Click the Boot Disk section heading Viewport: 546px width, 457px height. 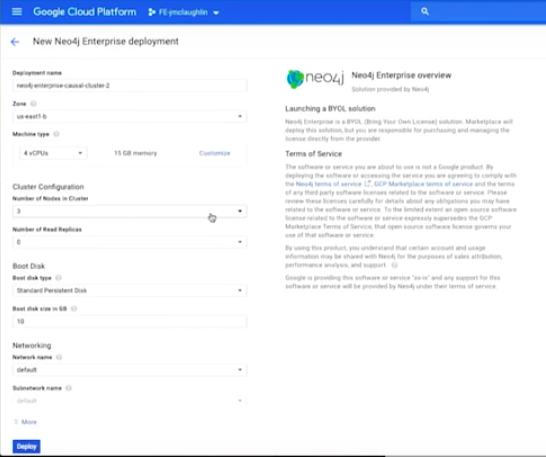coord(29,266)
